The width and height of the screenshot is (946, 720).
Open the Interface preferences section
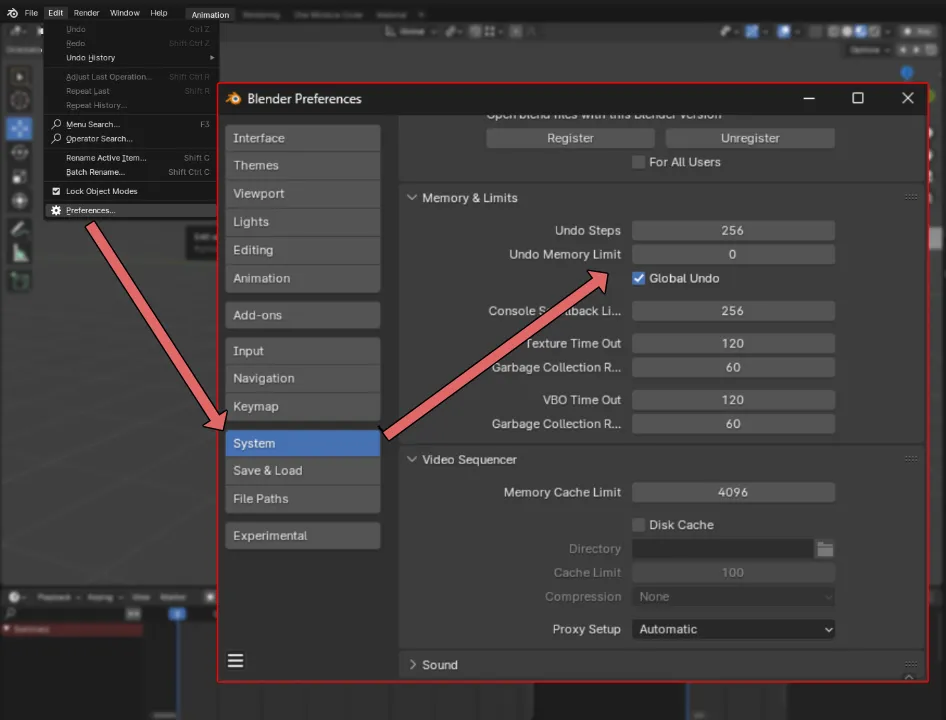(303, 138)
